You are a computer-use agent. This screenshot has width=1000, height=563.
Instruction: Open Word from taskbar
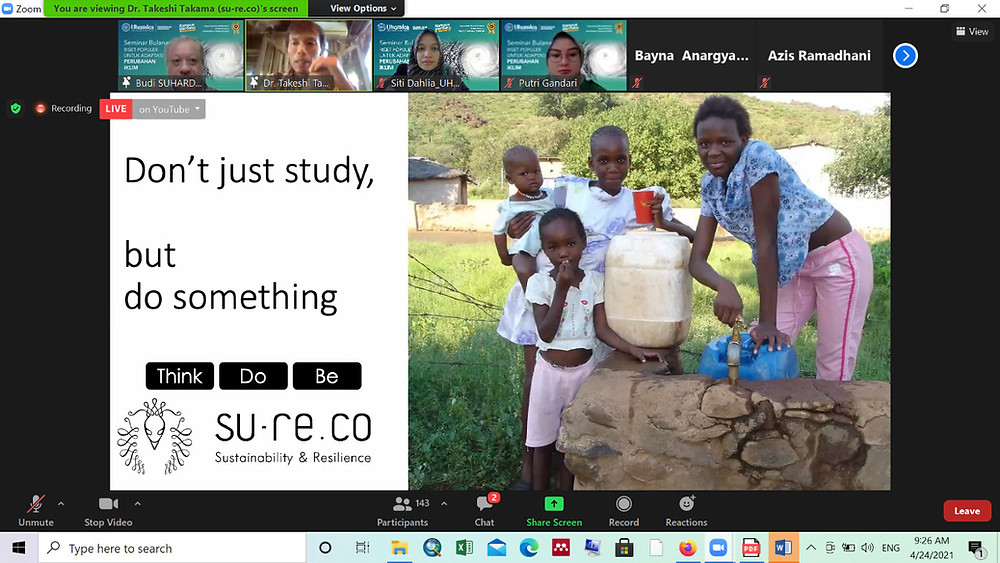coord(783,548)
